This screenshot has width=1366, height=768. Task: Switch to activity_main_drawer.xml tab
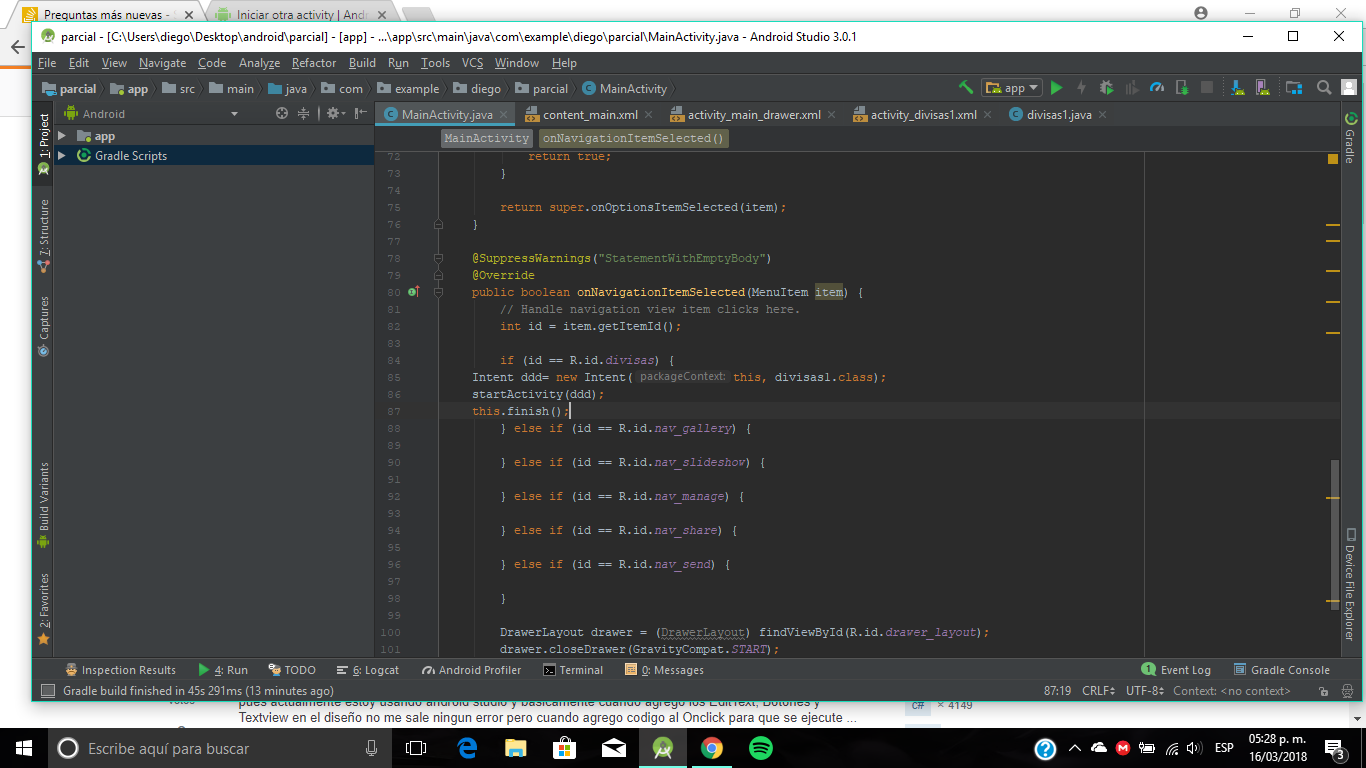(x=754, y=114)
